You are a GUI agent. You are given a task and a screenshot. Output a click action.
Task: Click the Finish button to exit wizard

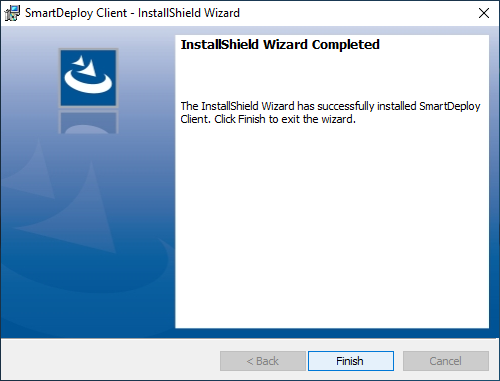[x=351, y=361]
